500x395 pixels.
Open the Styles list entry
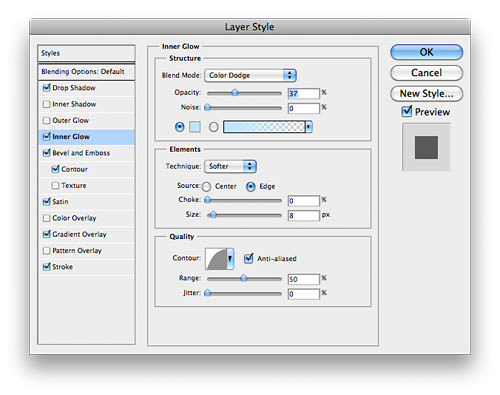(86, 53)
